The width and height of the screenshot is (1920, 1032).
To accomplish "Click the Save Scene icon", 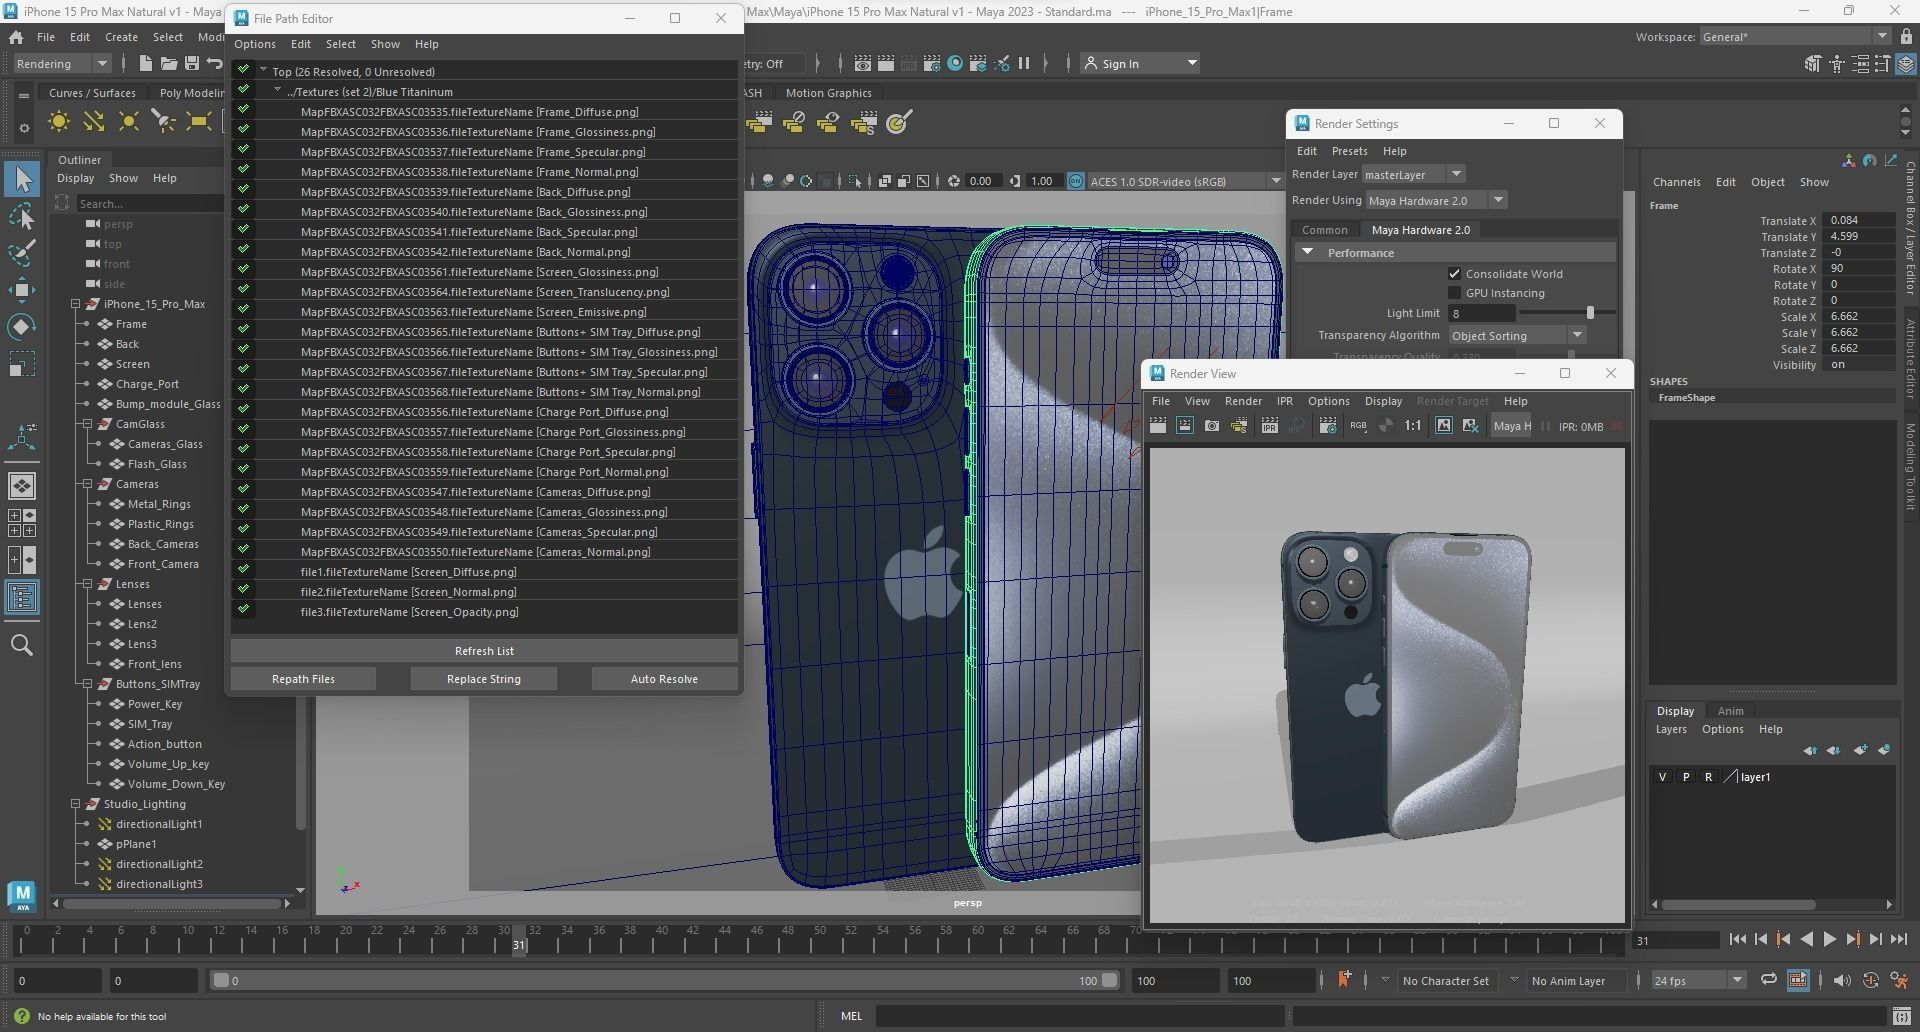I will click(191, 63).
